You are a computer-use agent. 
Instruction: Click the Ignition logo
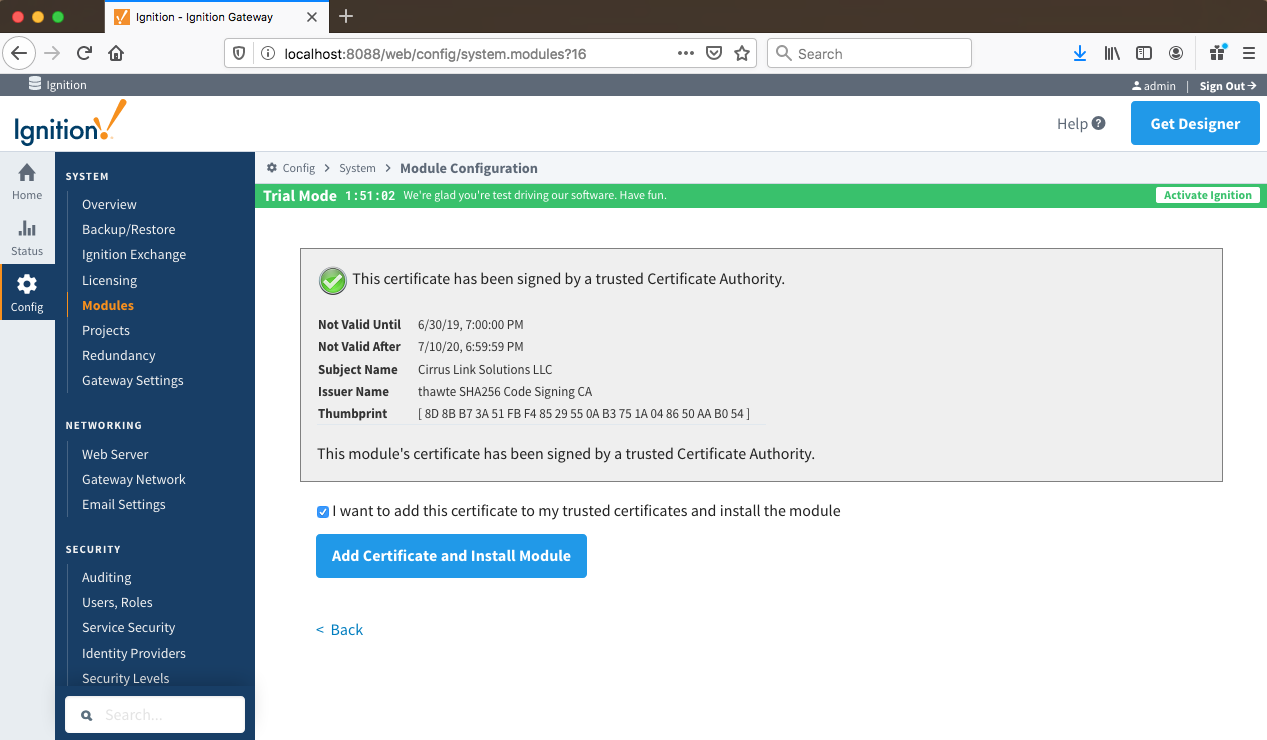tap(70, 124)
